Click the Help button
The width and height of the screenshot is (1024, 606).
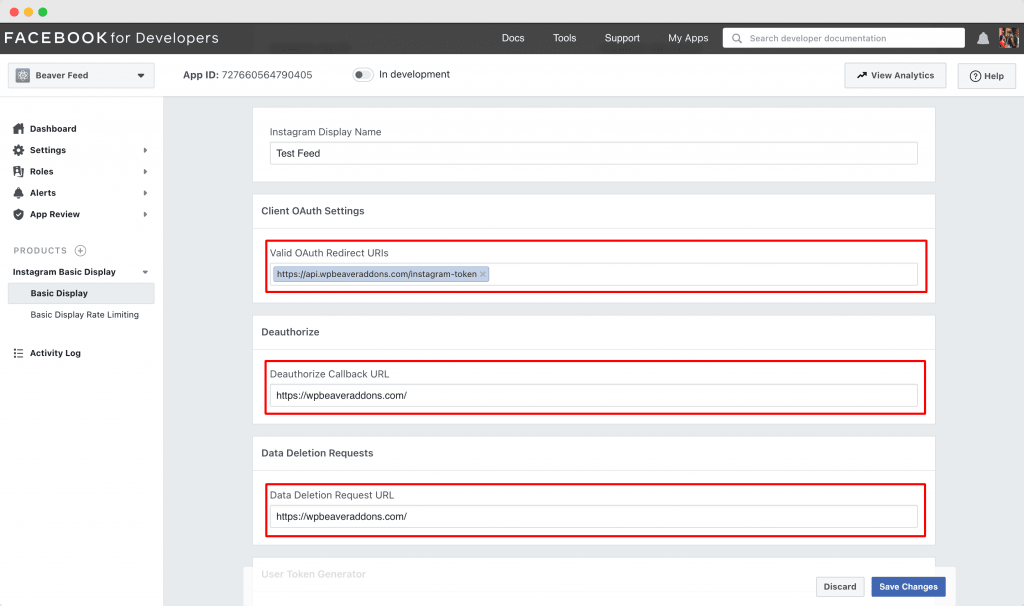point(986,76)
